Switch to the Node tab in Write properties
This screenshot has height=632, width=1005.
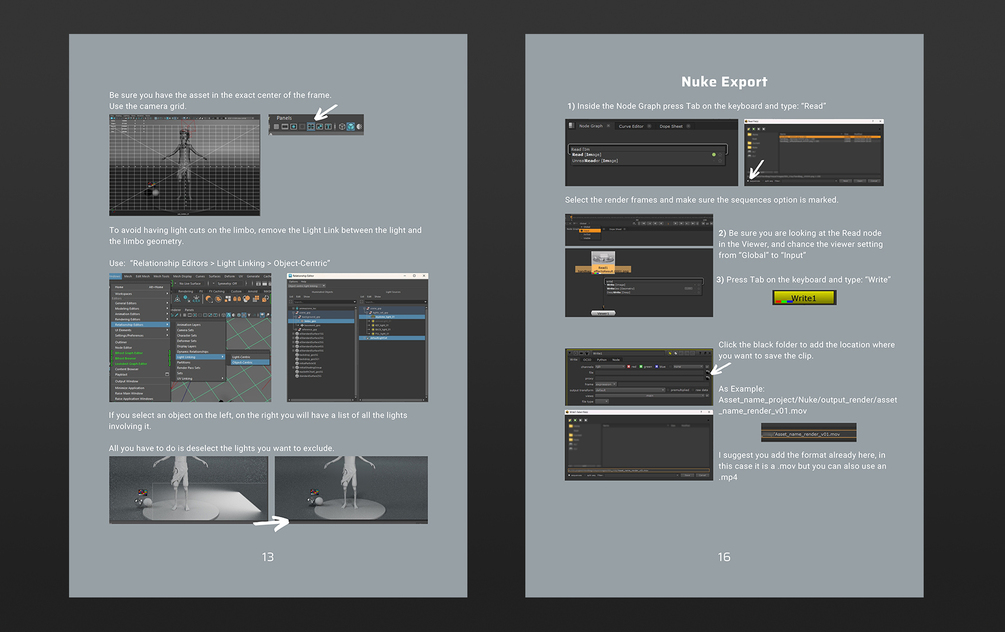pos(616,360)
